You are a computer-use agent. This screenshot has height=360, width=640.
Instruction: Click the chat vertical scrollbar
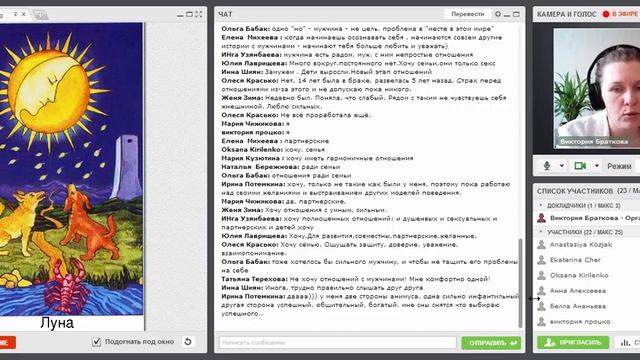point(520,283)
